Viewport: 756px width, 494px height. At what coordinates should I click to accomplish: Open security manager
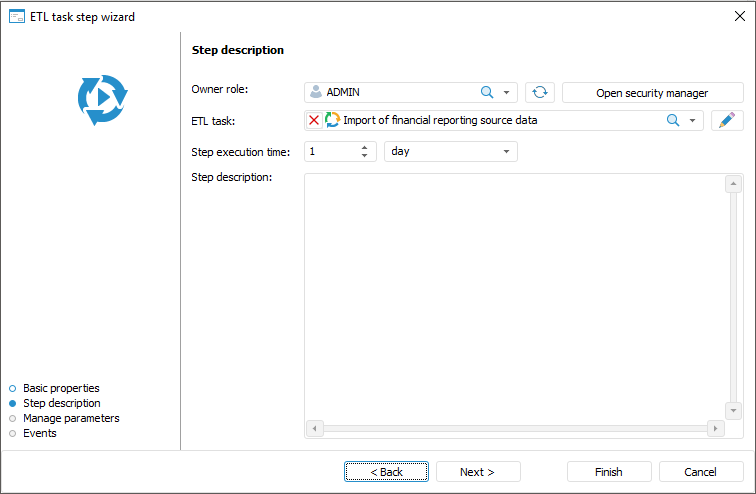[x=652, y=93]
